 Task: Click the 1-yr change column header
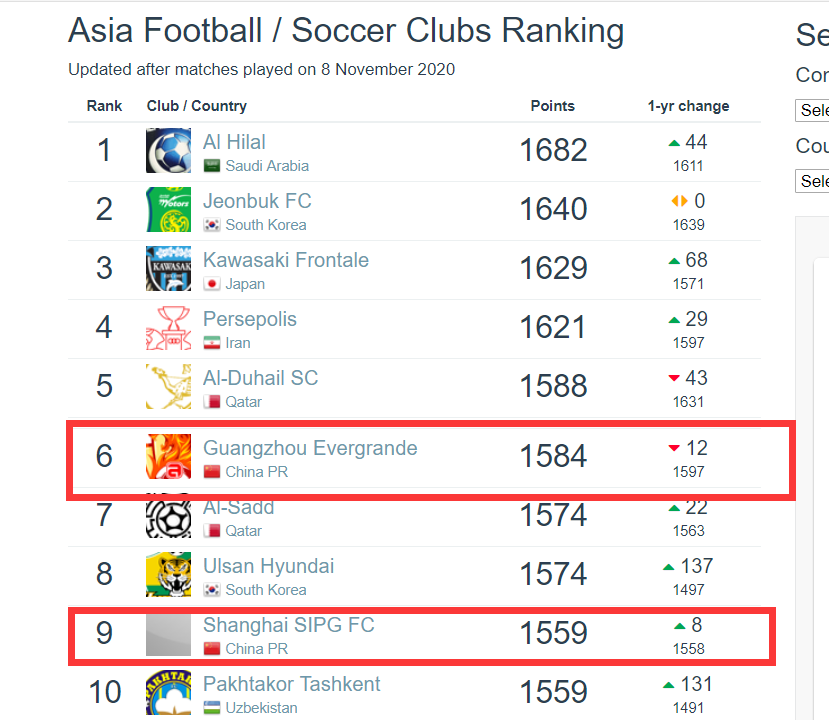[688, 106]
